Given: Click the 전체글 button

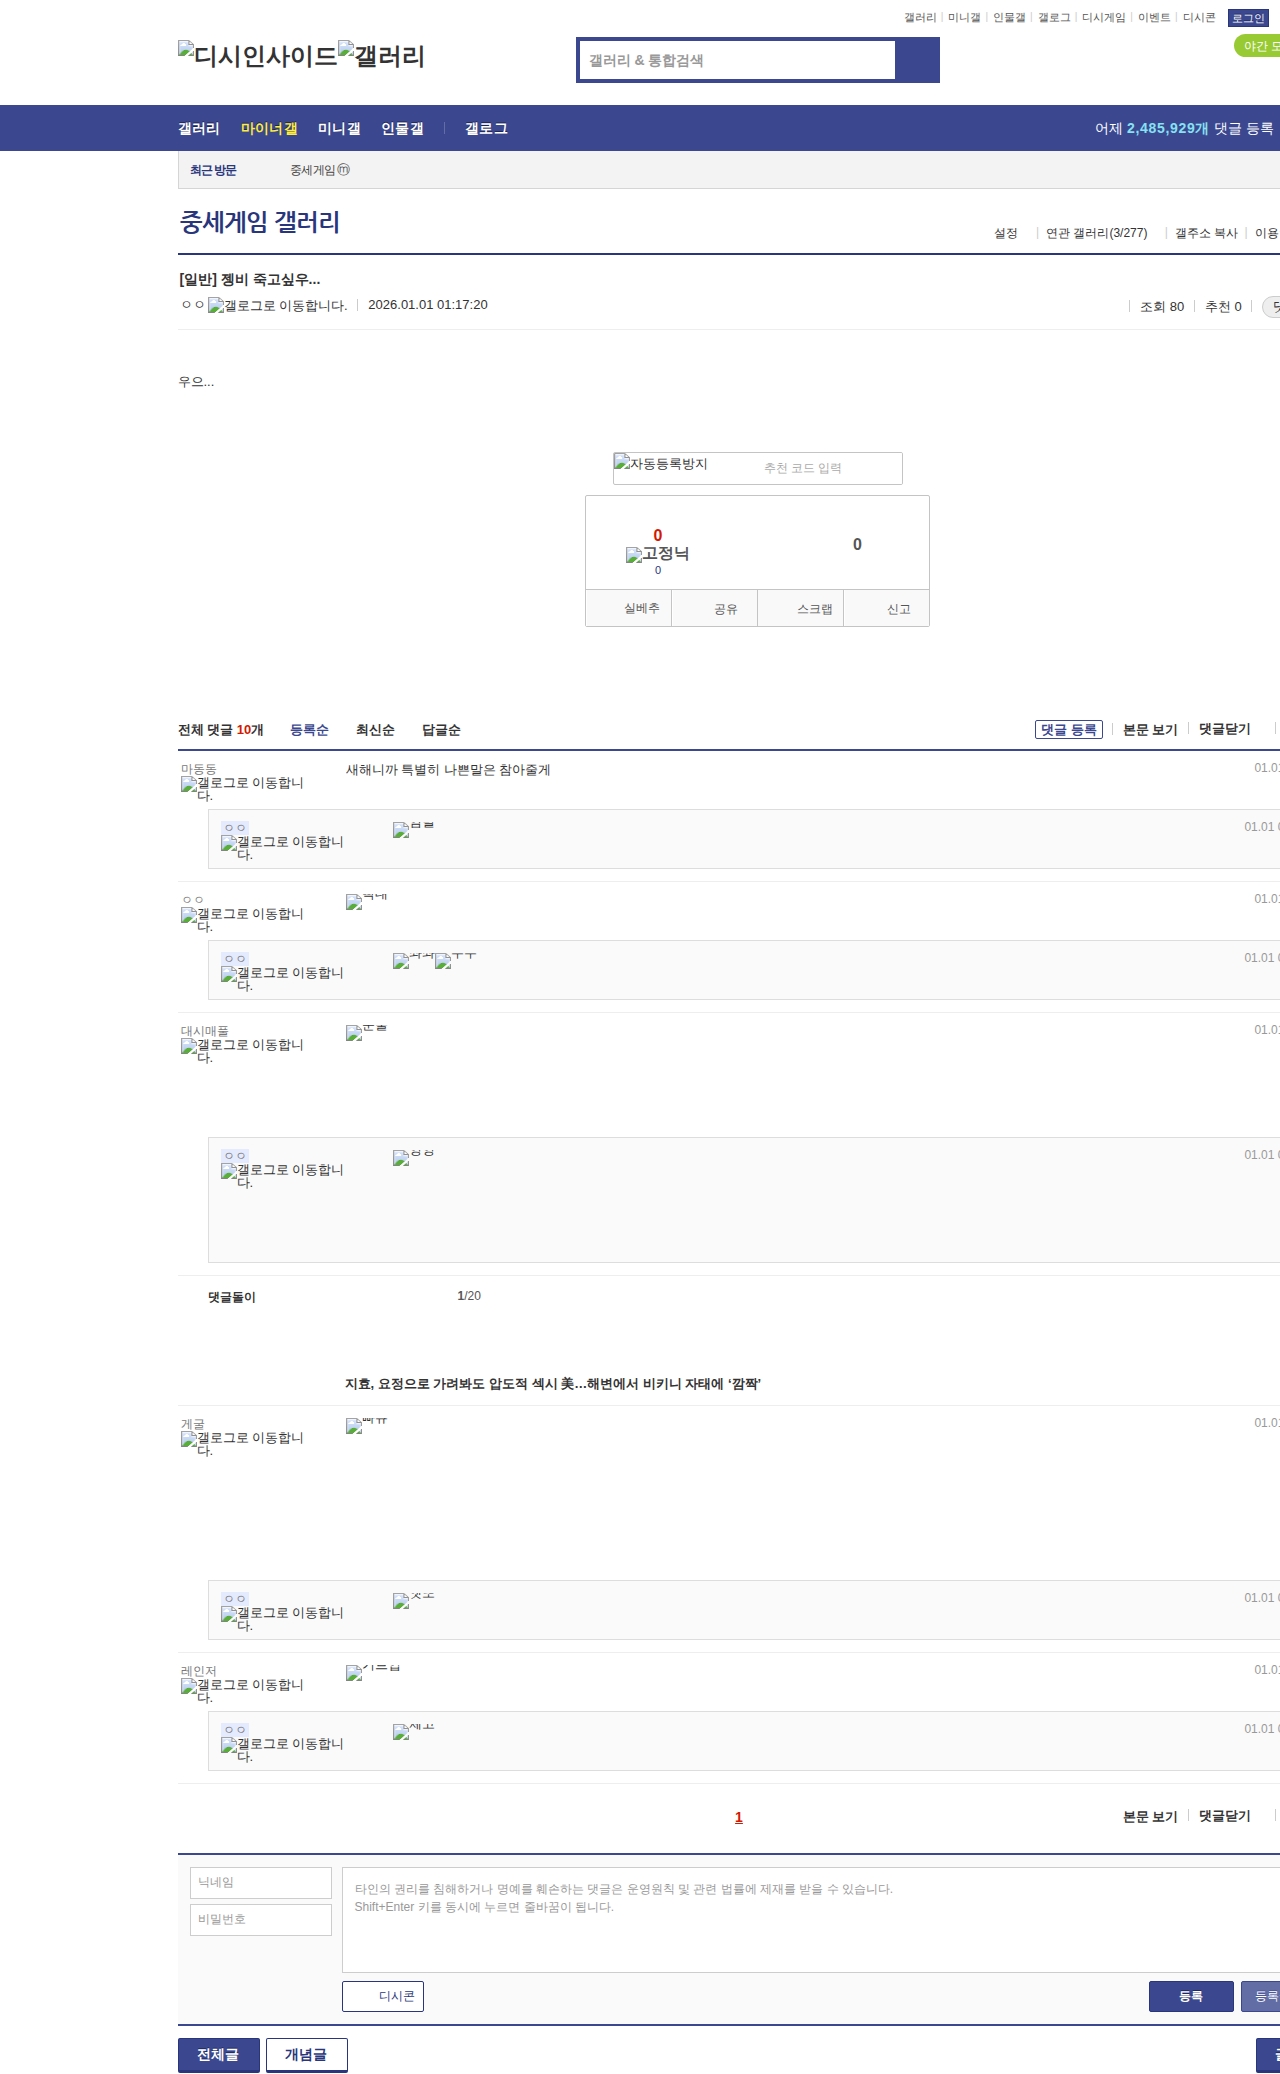Looking at the screenshot, I should 218,2055.
